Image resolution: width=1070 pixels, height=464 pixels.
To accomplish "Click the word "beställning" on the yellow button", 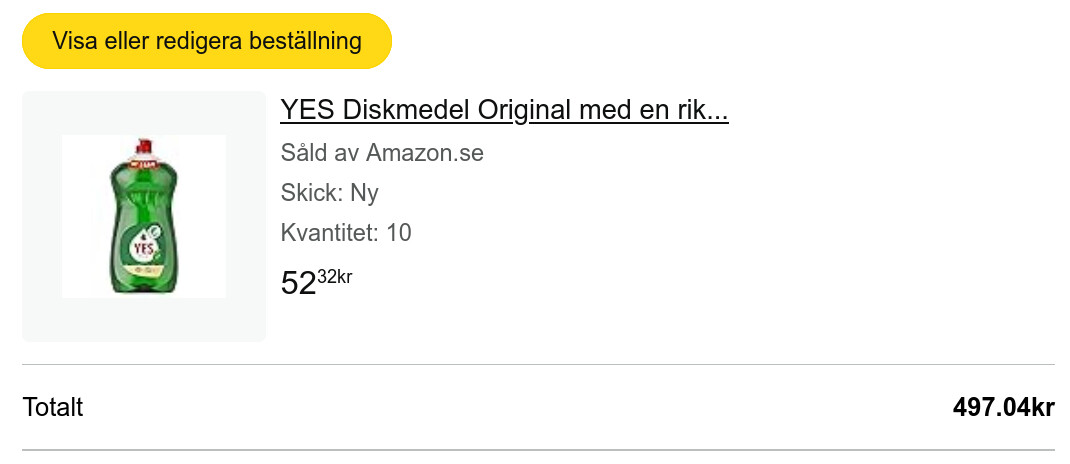I will tap(306, 41).
